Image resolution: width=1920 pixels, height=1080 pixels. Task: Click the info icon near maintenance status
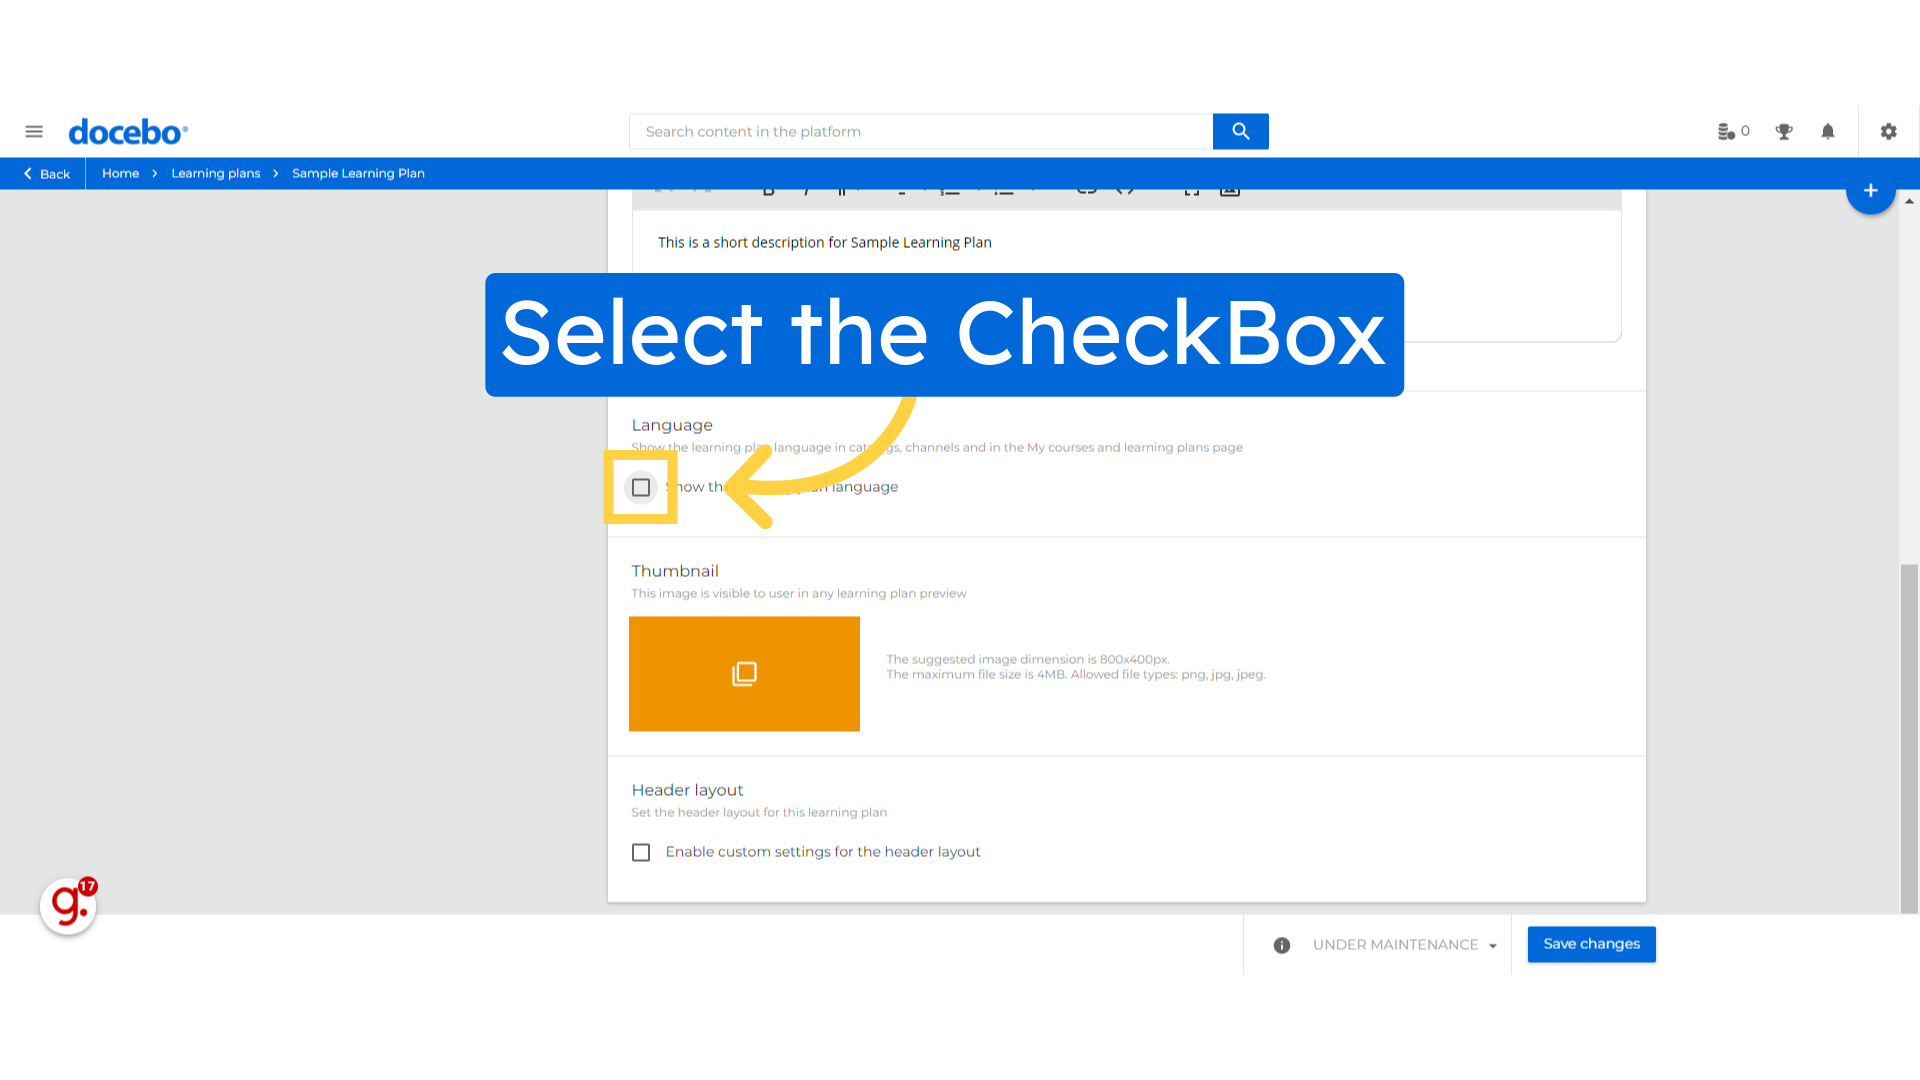pyautogui.click(x=1282, y=944)
